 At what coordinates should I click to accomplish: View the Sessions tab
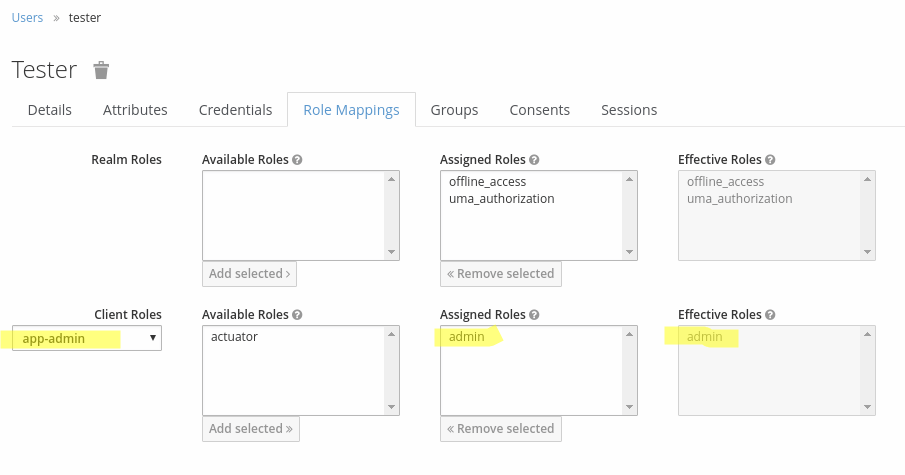click(x=628, y=110)
